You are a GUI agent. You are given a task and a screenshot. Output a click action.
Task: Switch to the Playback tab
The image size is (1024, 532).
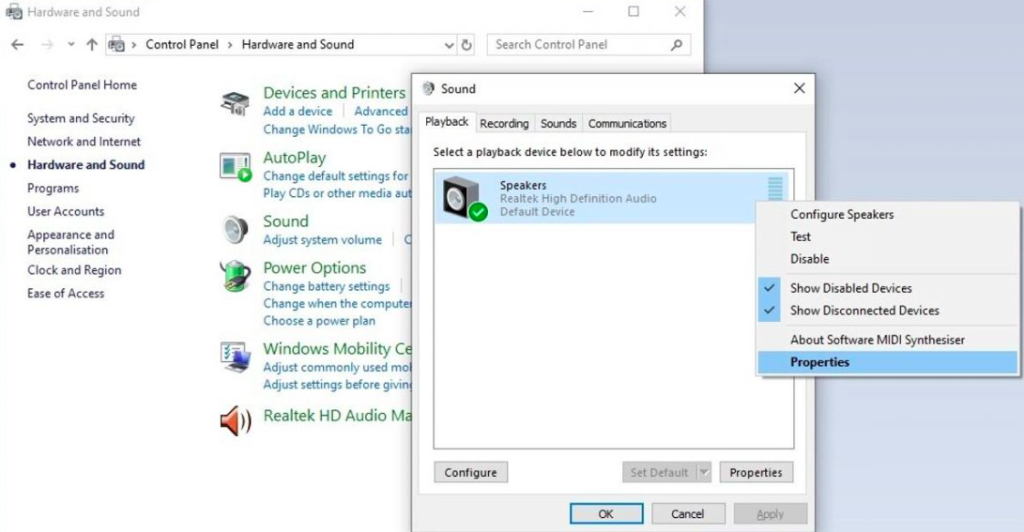coord(447,121)
